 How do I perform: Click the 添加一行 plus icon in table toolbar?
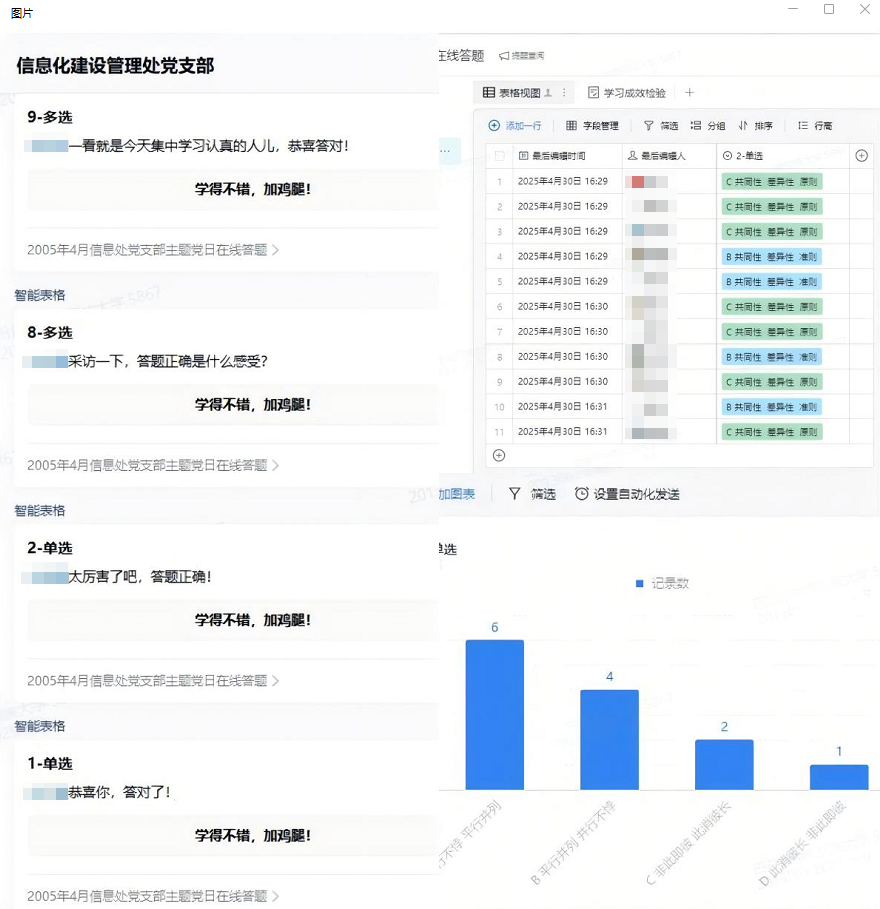coord(494,126)
